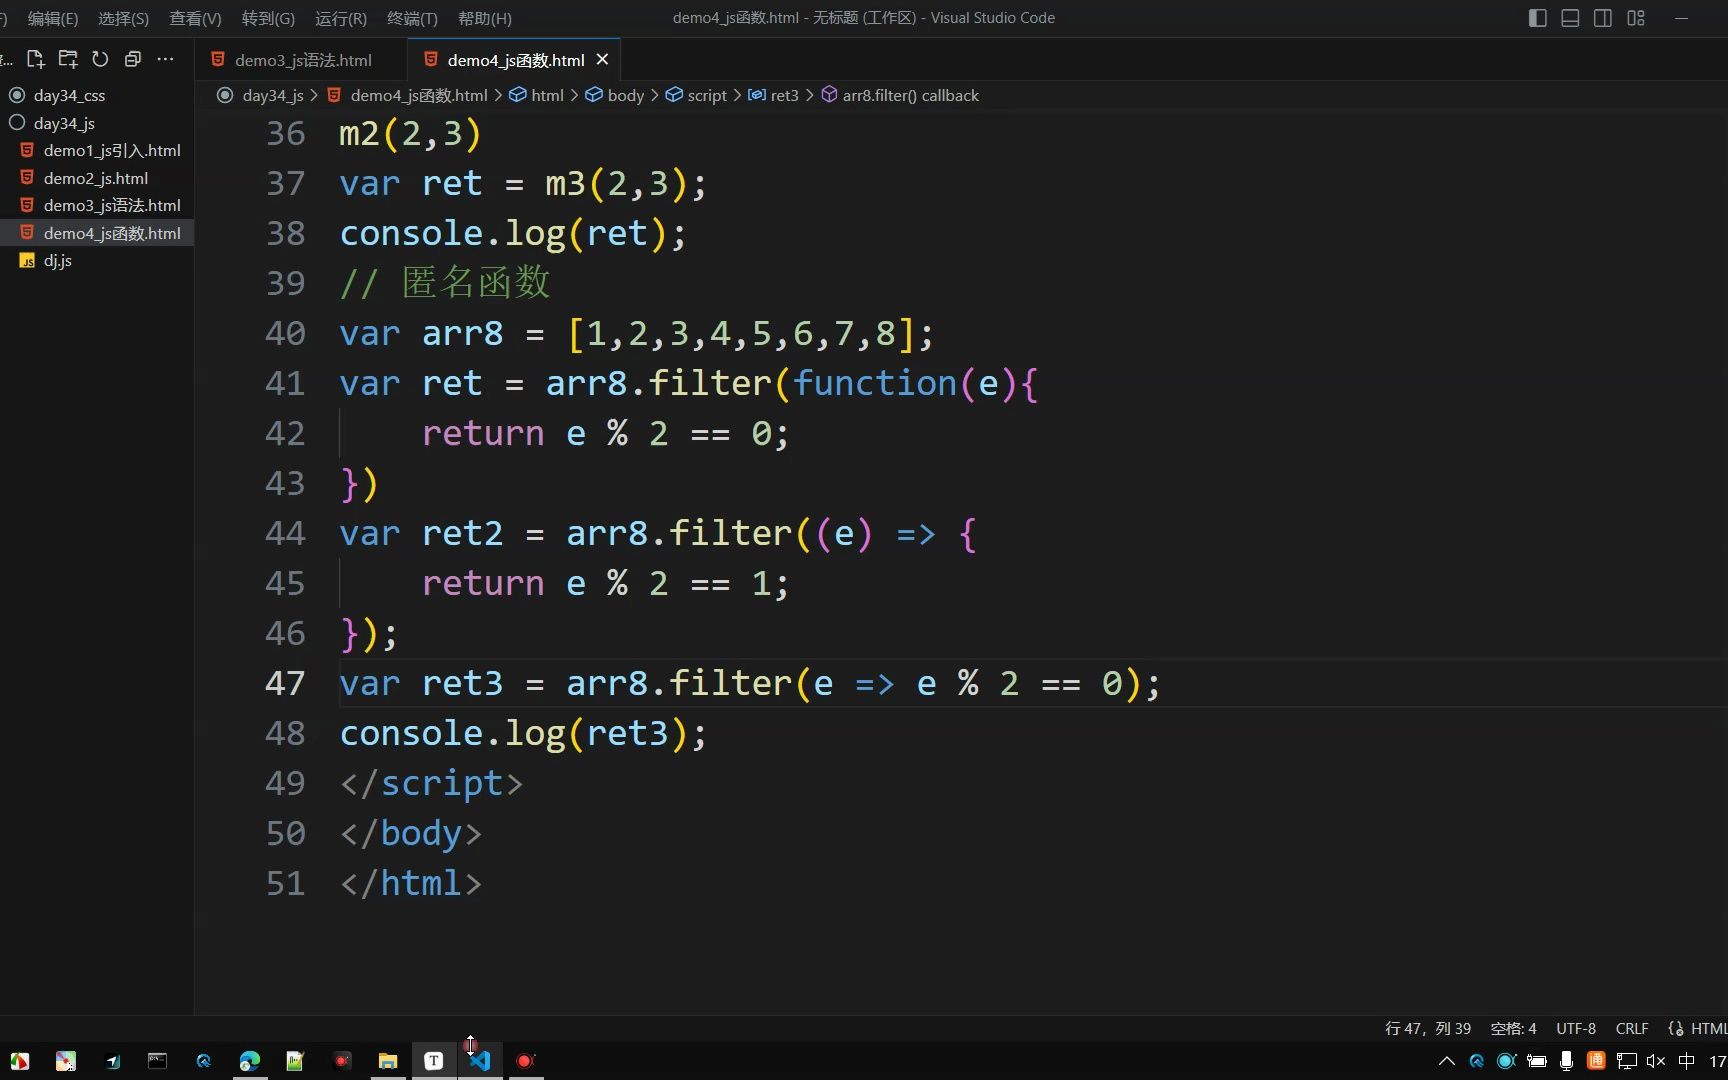This screenshot has width=1728, height=1080.
Task: Click muted volume icon in tray
Action: (1655, 1061)
